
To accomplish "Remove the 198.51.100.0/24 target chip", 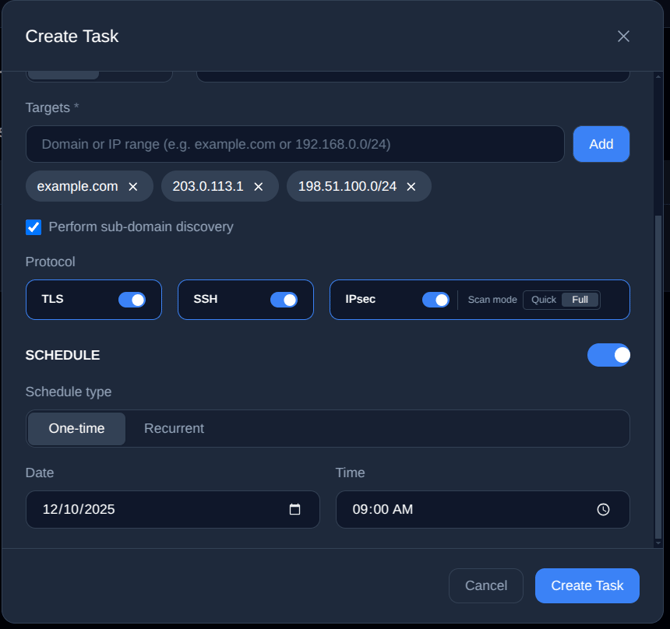I will (x=411, y=187).
